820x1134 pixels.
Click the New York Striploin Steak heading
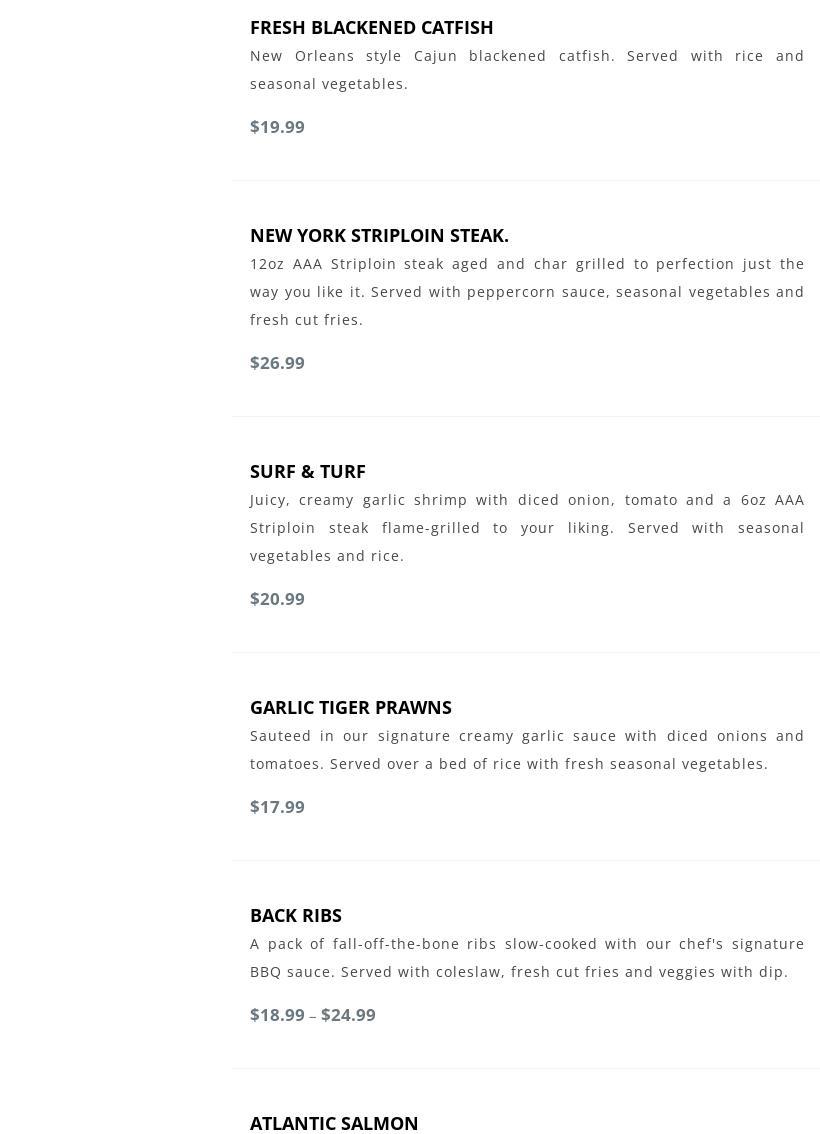click(x=379, y=235)
